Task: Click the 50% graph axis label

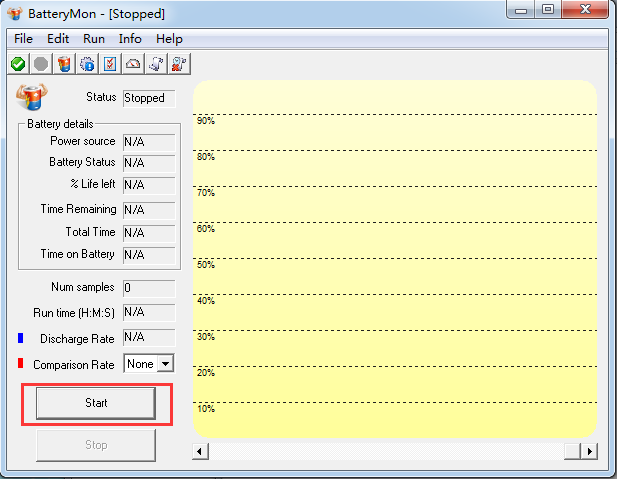Action: (206, 265)
